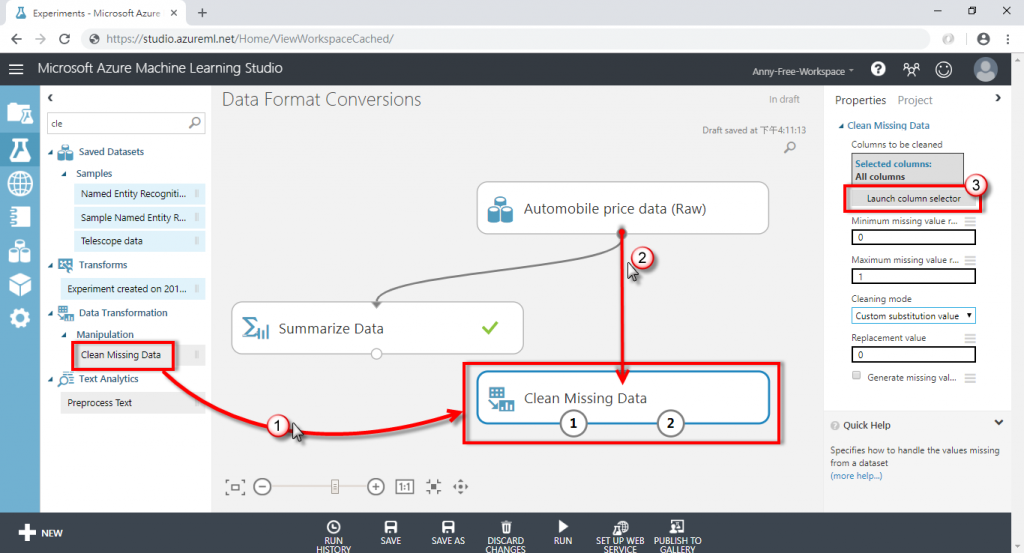Select Sample Named Entity R... dataset
The width and height of the screenshot is (1024, 553).
tap(139, 217)
